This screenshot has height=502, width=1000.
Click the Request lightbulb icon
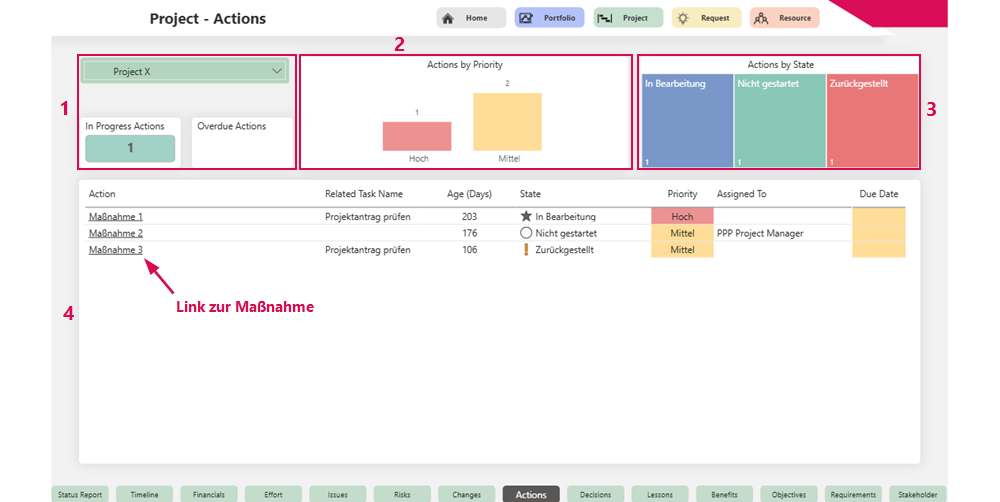pyautogui.click(x=682, y=18)
